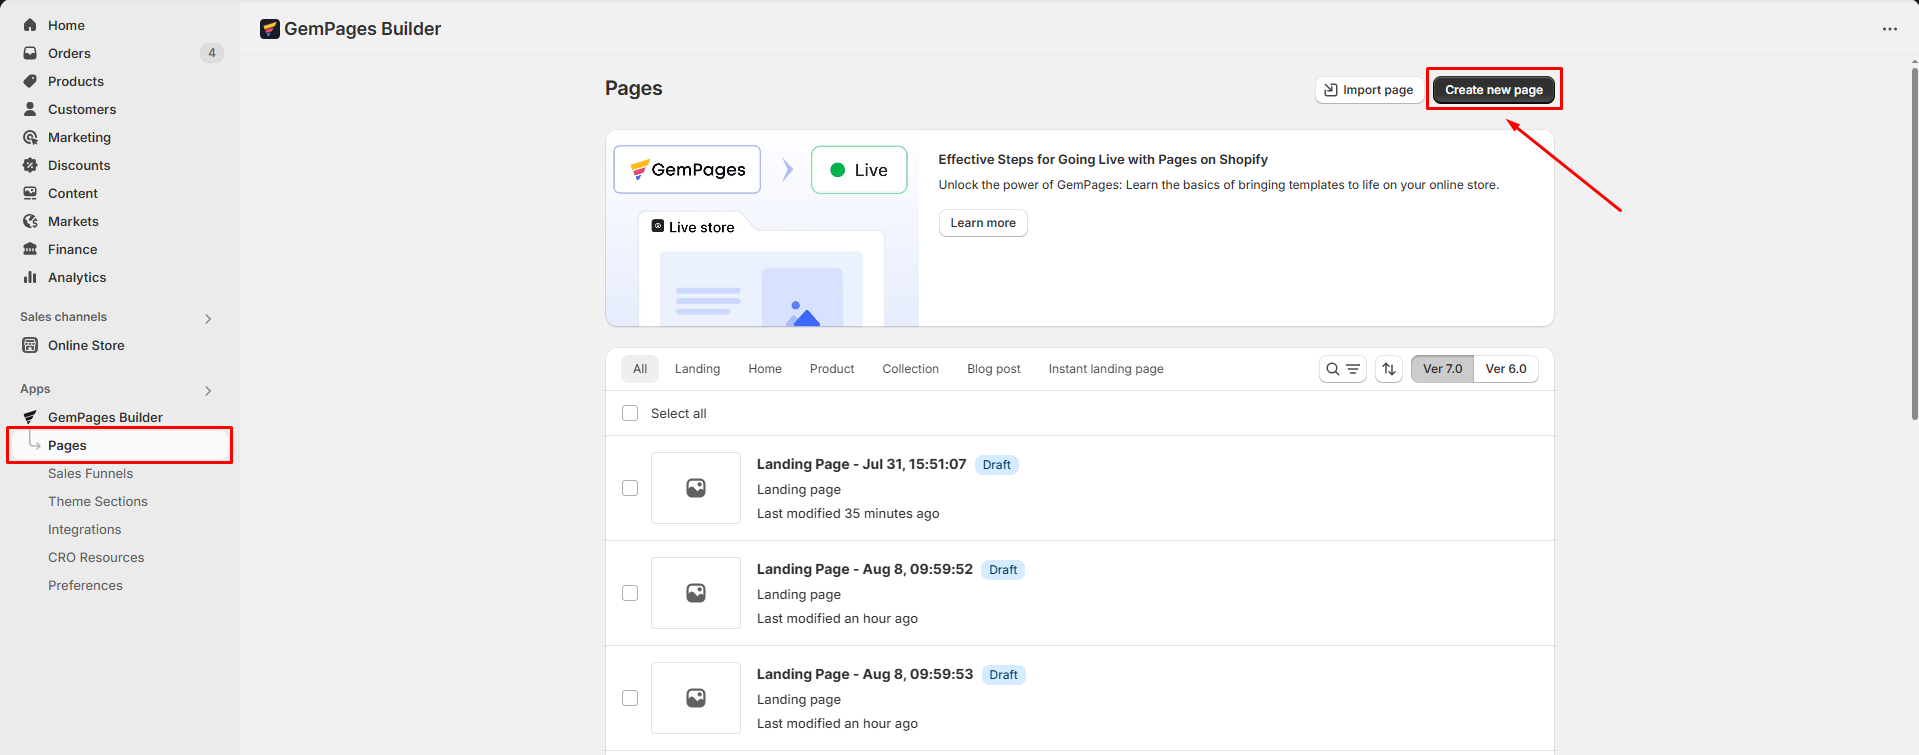Open the Instant landing page tab
This screenshot has width=1919, height=755.
1105,369
